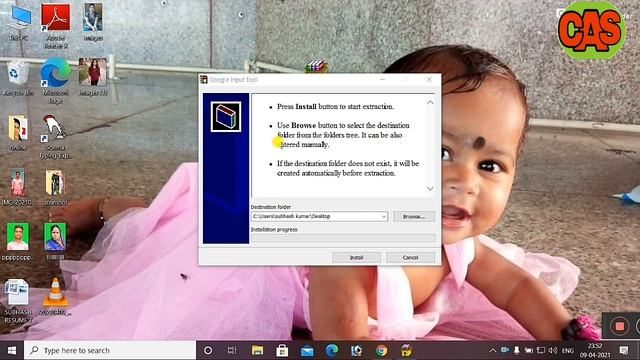Select the pppppppp image file
This screenshot has height=360, width=640.
pos(18,242)
